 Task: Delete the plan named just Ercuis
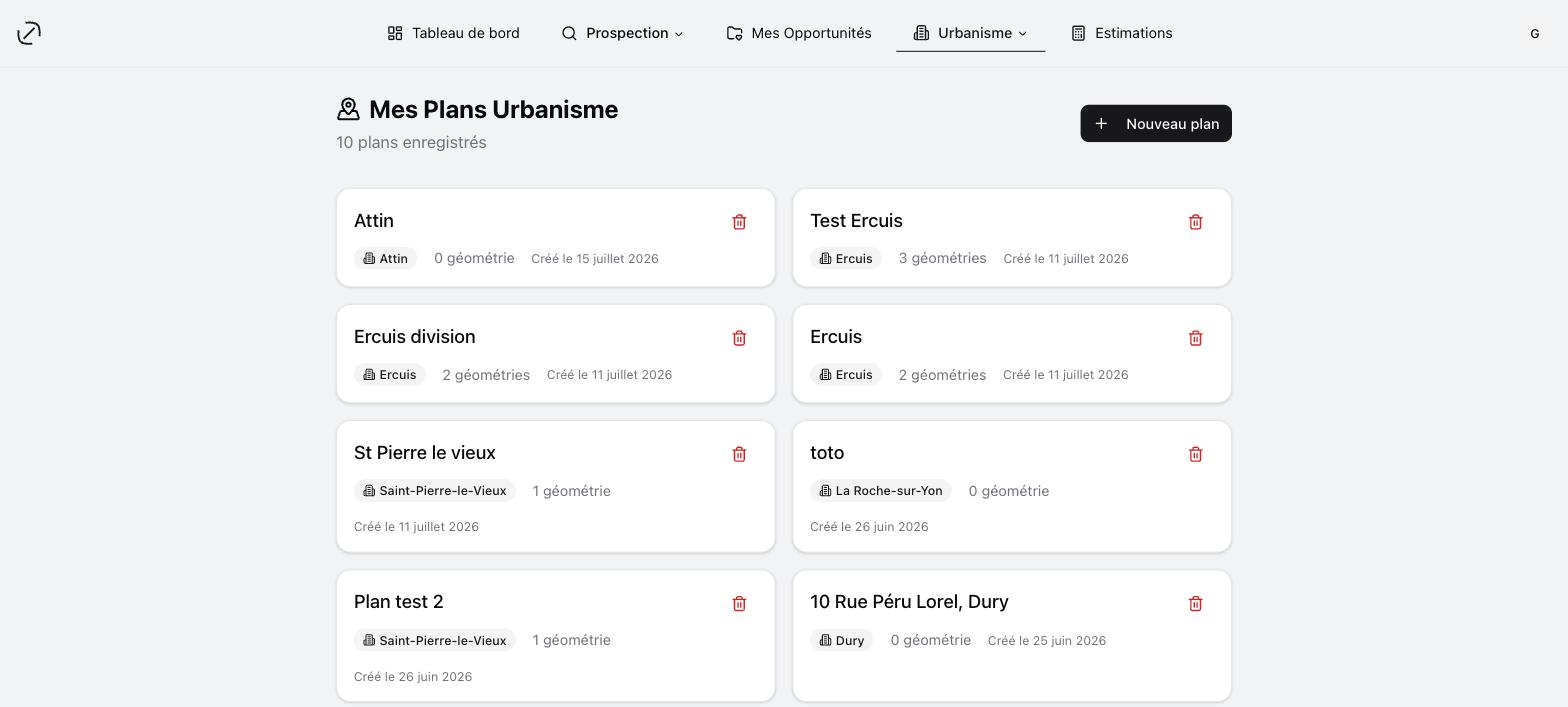coord(1195,338)
